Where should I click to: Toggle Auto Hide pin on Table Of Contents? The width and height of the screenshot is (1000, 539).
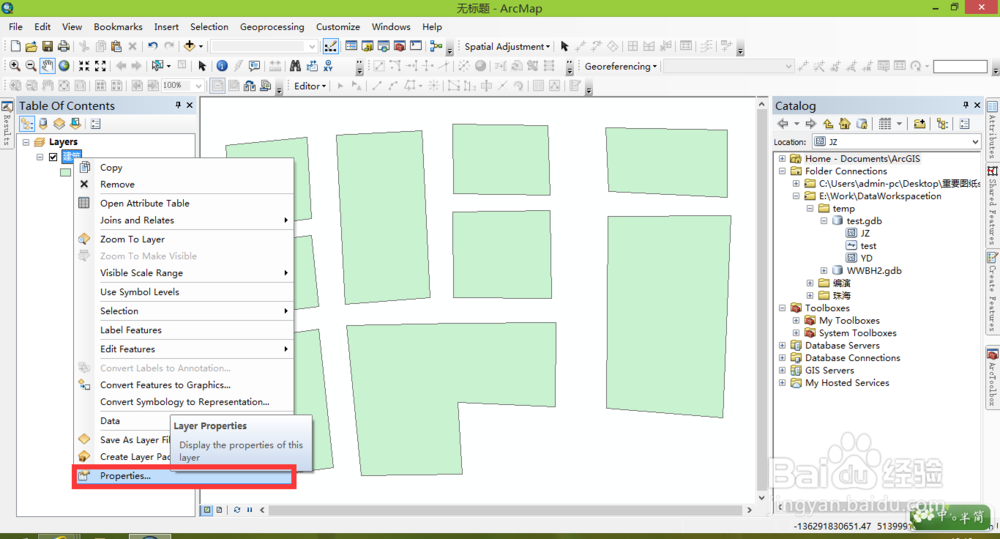(x=178, y=105)
